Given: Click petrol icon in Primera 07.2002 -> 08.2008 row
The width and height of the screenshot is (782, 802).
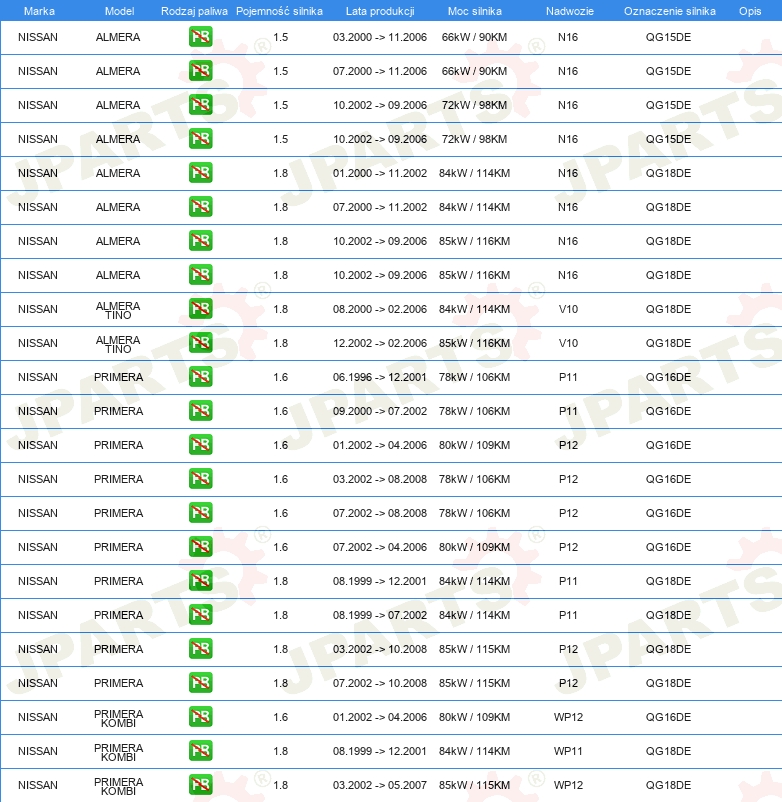Looking at the screenshot, I should 200,513.
